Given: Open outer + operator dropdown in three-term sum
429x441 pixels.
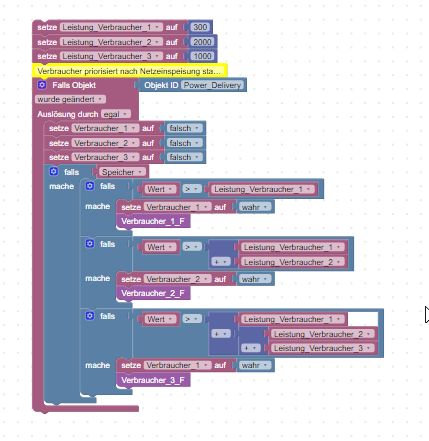Looking at the screenshot, I should (x=221, y=334).
